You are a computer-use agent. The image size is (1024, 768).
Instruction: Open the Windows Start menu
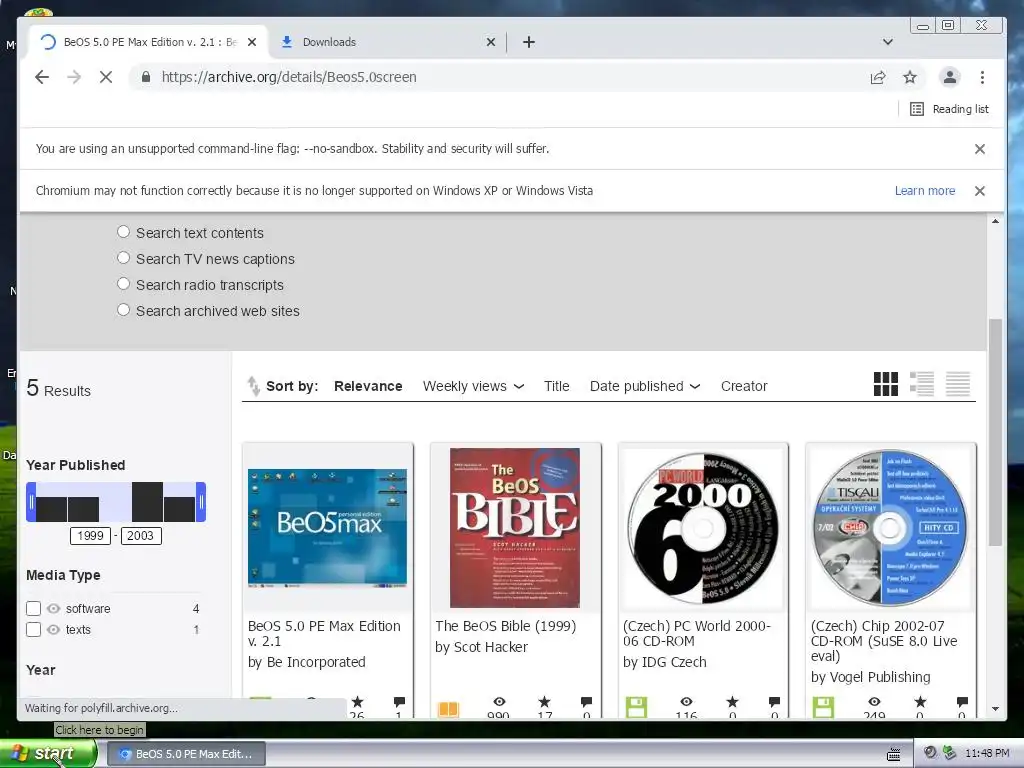[x=47, y=754]
